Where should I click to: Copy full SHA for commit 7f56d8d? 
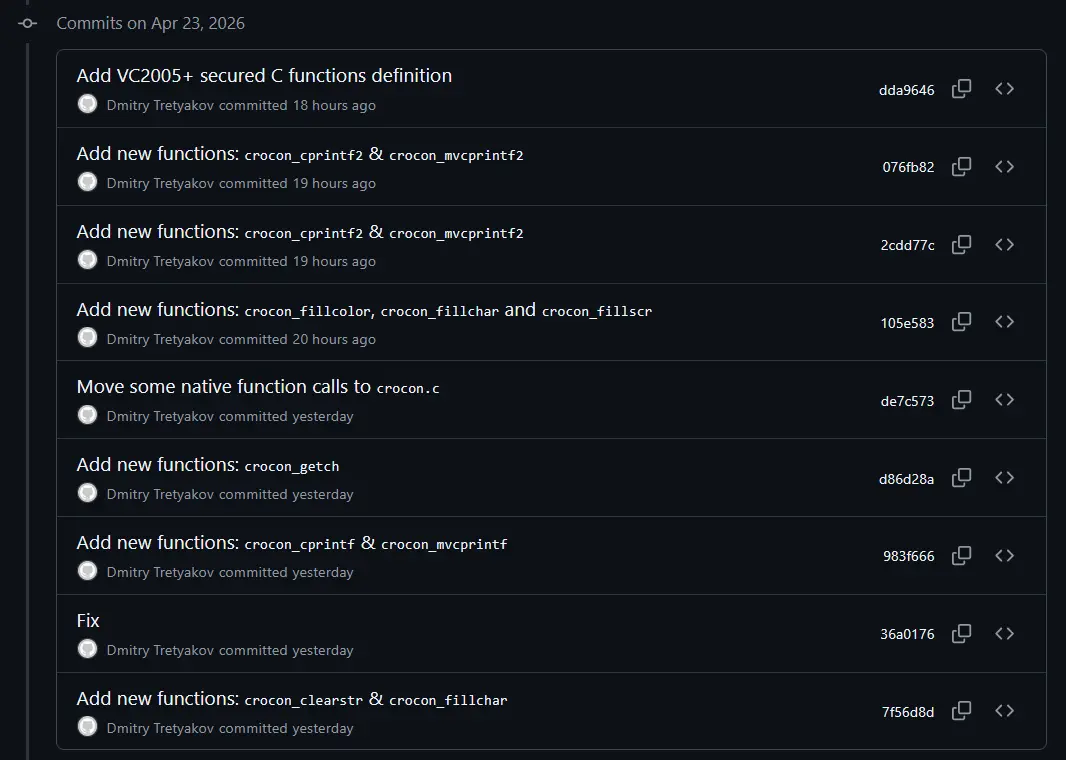tap(961, 711)
